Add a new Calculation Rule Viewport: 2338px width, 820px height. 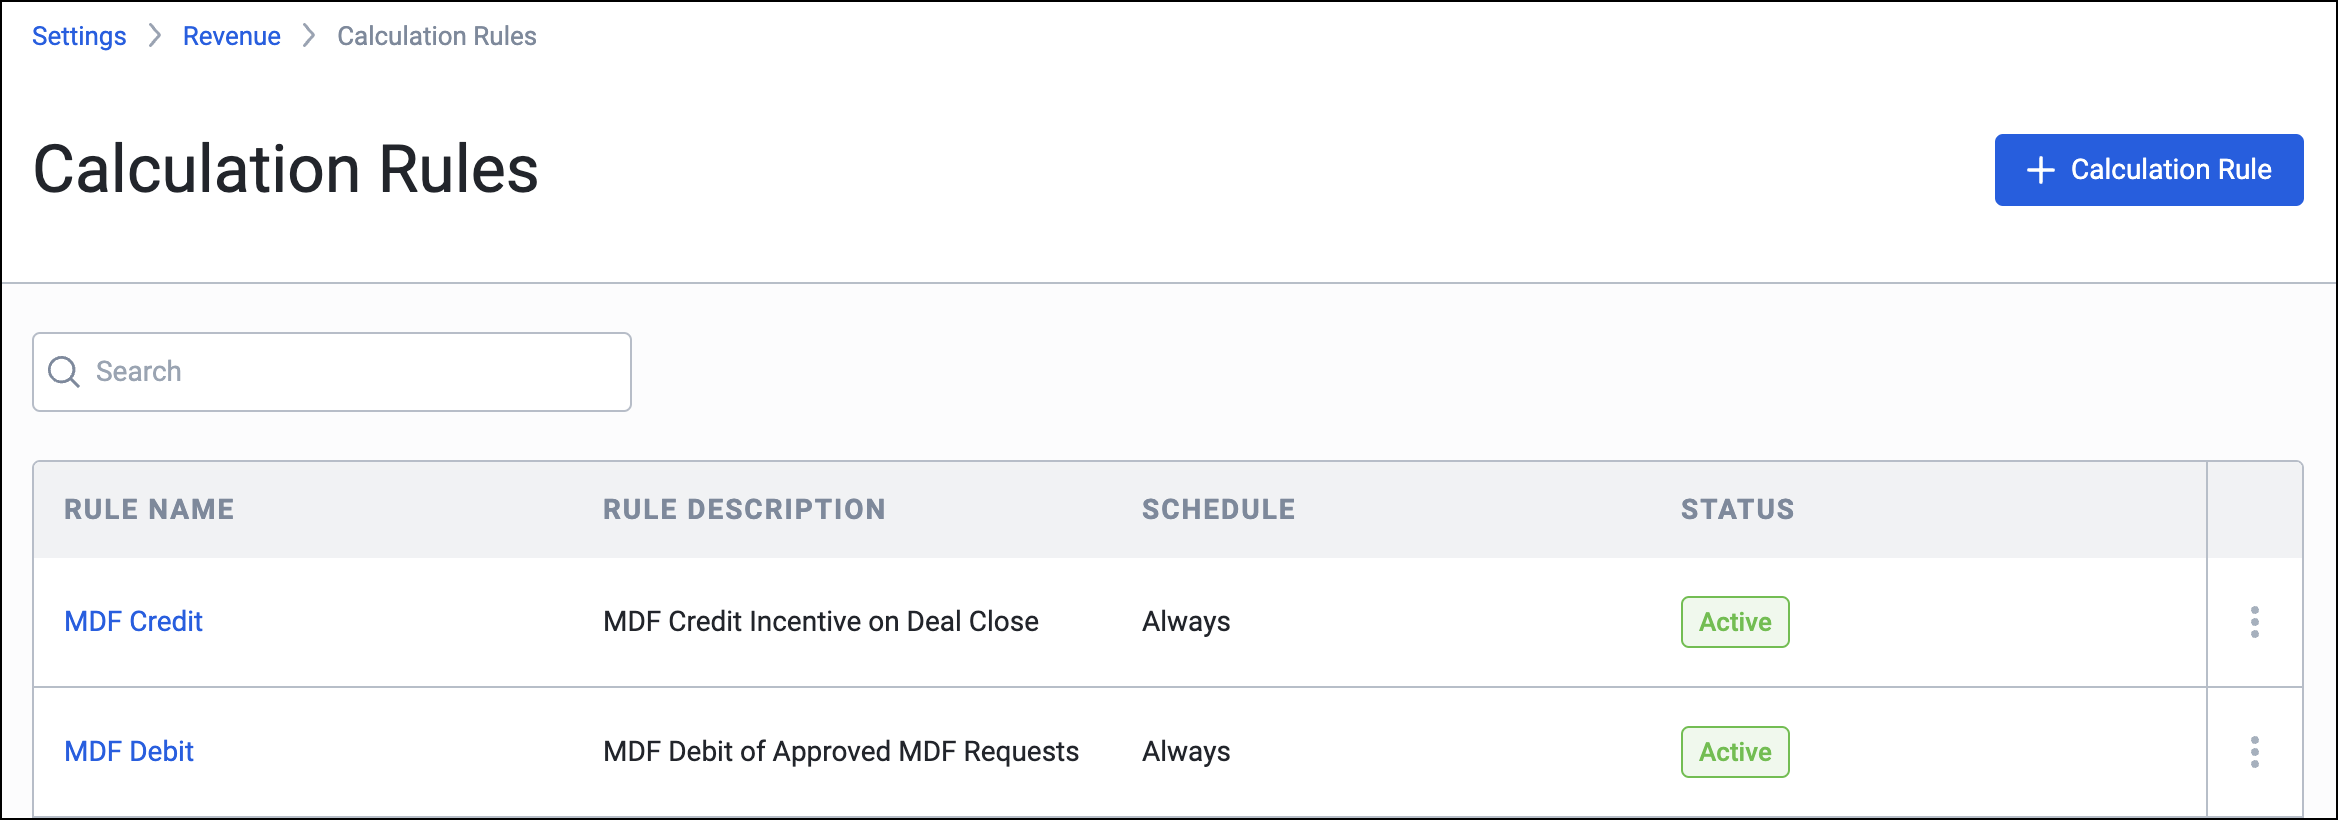tap(2149, 170)
